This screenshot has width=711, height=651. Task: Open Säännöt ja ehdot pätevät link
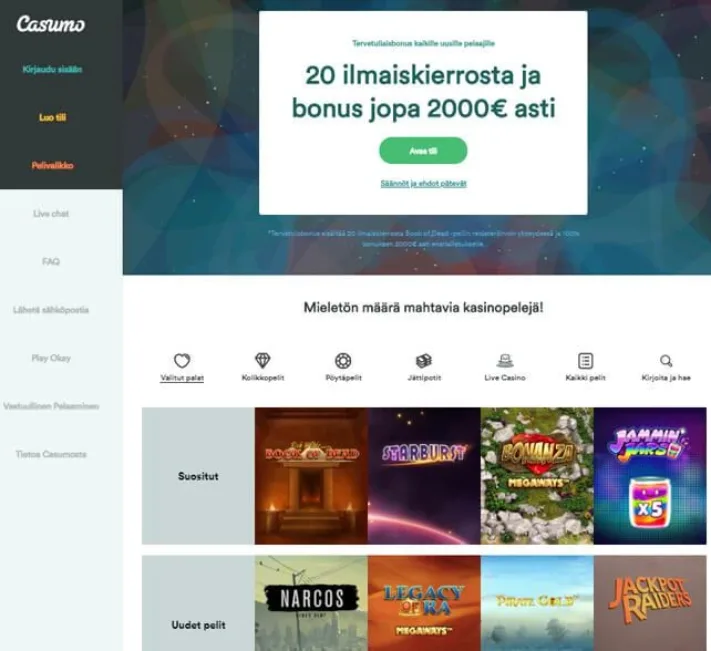(x=423, y=184)
